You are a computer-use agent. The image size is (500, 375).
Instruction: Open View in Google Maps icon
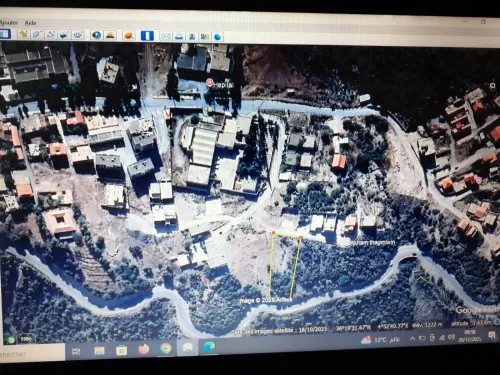tap(205, 37)
